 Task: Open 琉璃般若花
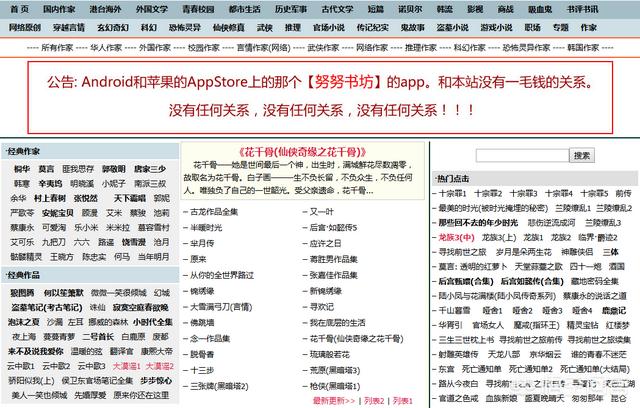(x=329, y=355)
